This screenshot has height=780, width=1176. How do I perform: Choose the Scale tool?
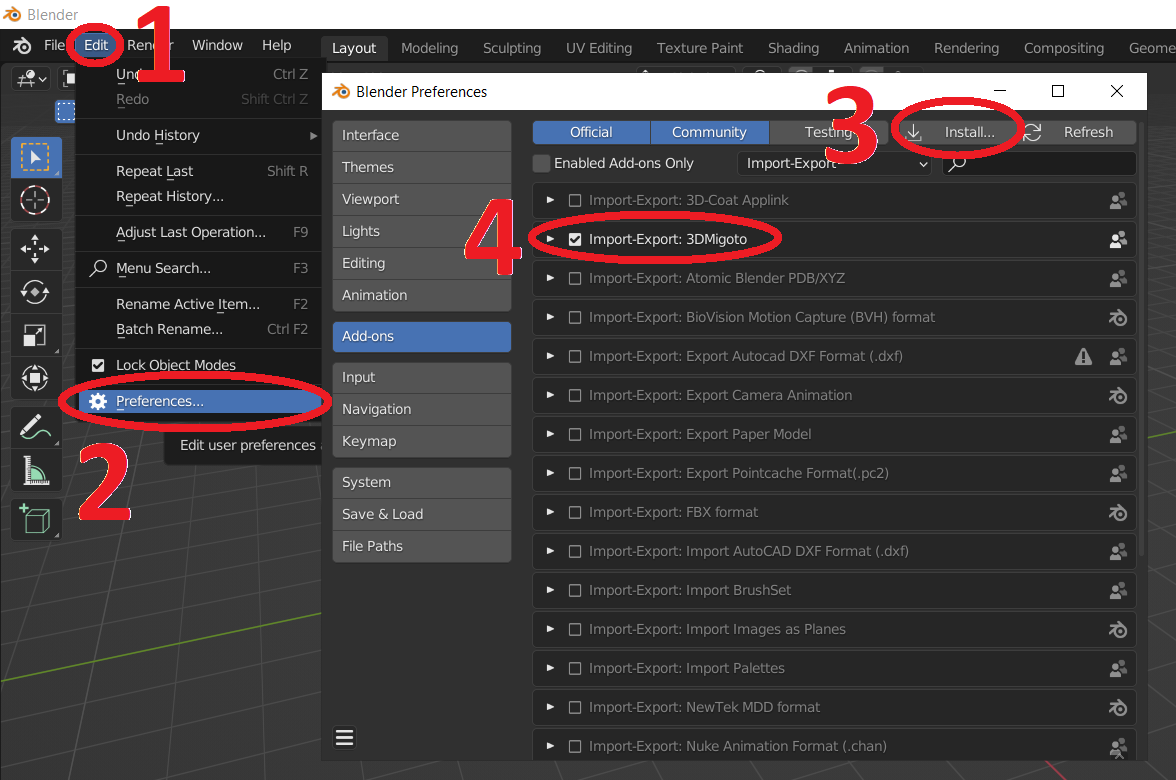[35, 334]
